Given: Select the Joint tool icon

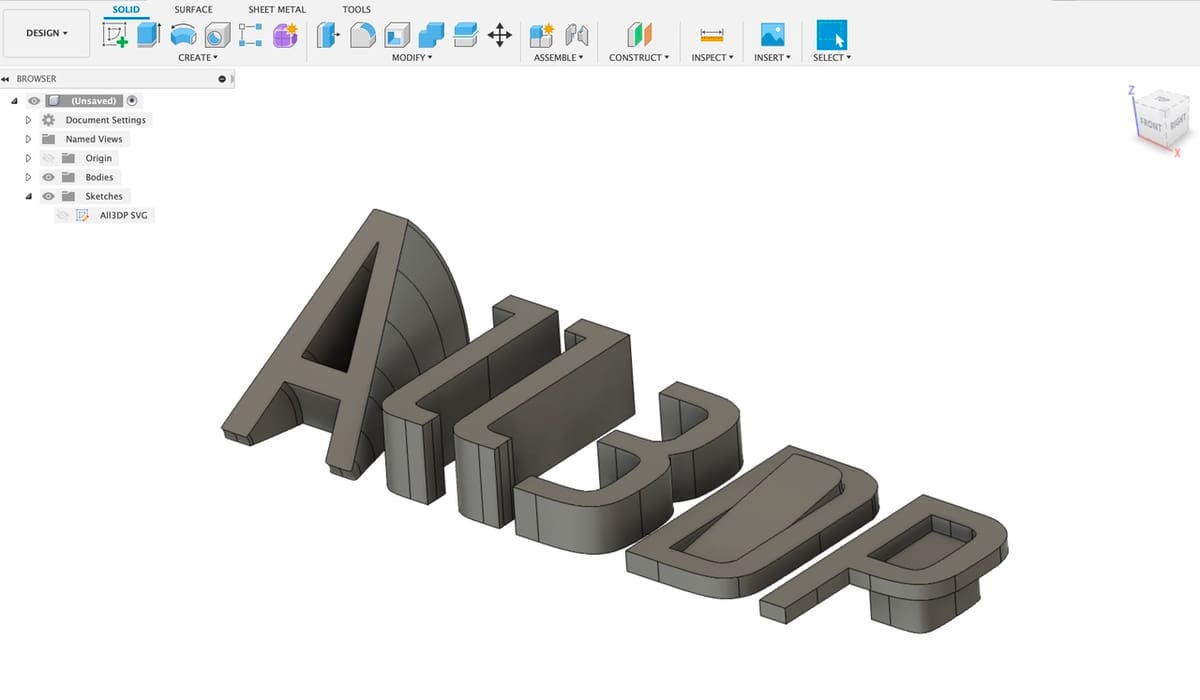Looking at the screenshot, I should pyautogui.click(x=575, y=35).
